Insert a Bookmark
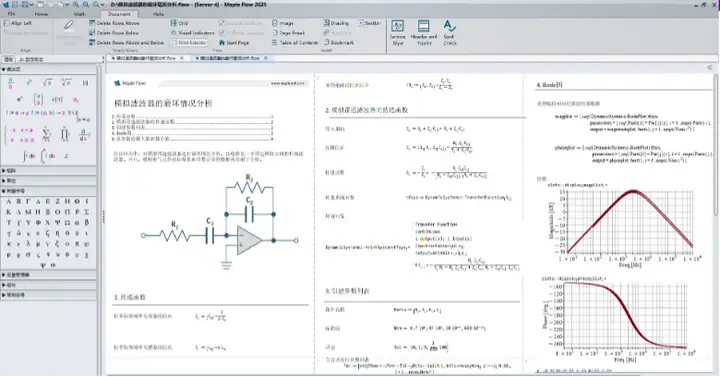Screen dimensions: 720x377 click(x=338, y=42)
